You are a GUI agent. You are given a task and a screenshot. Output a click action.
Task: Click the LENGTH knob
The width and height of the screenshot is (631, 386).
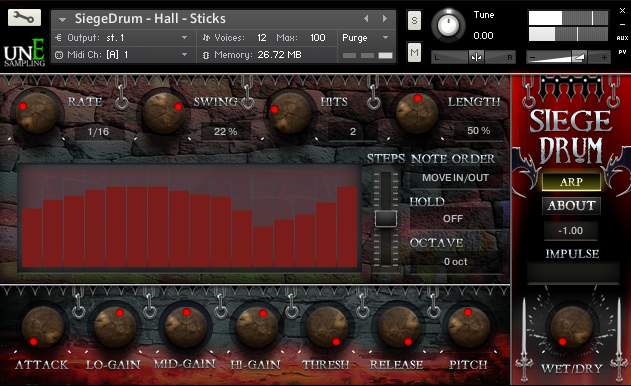417,113
